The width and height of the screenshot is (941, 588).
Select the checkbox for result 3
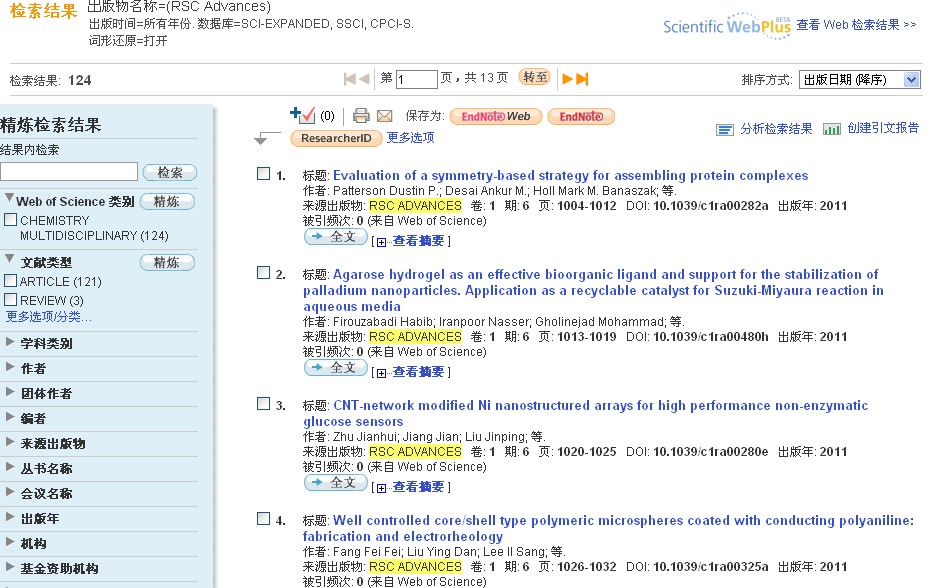pos(263,403)
